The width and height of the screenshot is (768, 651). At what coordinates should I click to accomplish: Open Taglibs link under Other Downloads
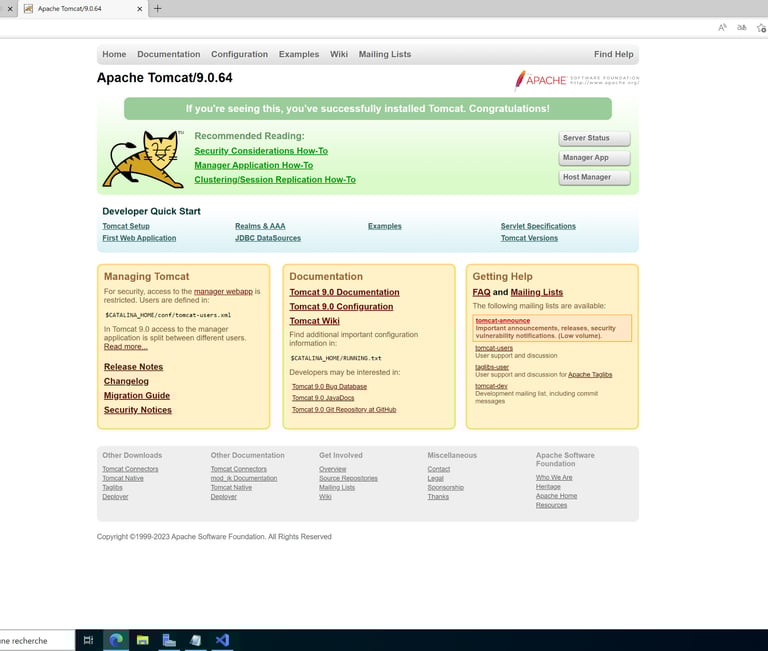112,487
